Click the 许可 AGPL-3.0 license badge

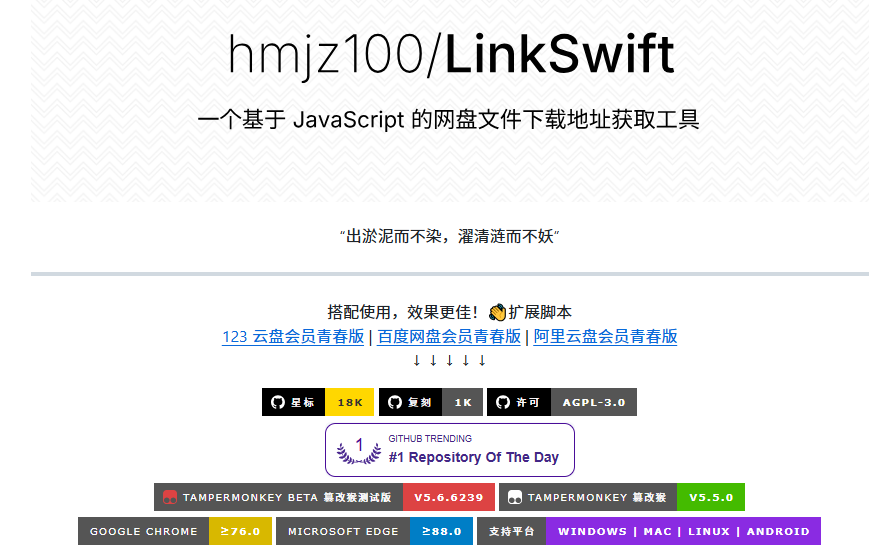[562, 402]
